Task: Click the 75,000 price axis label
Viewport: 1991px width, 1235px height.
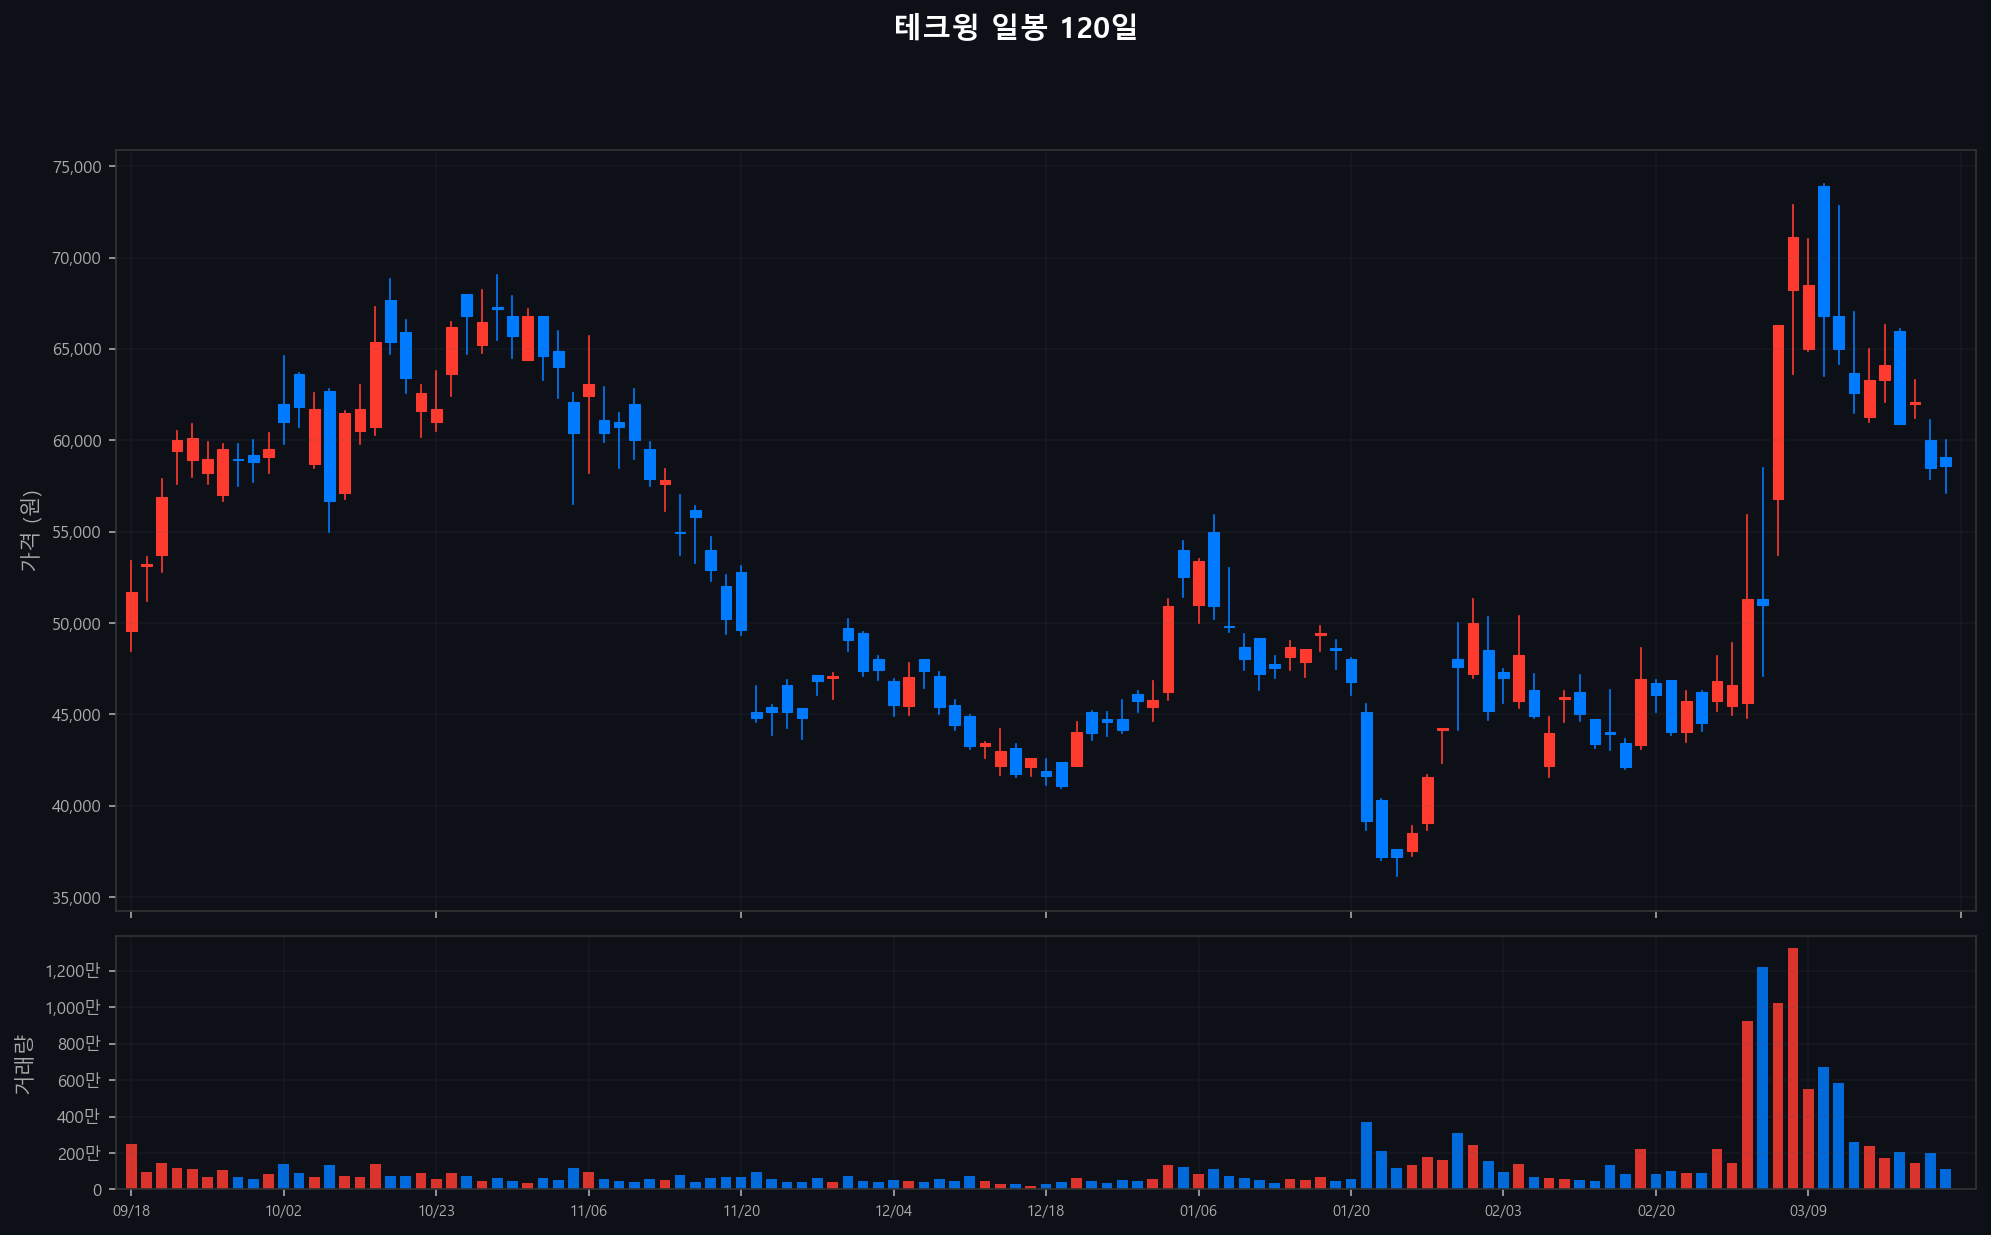Action: 77,167
